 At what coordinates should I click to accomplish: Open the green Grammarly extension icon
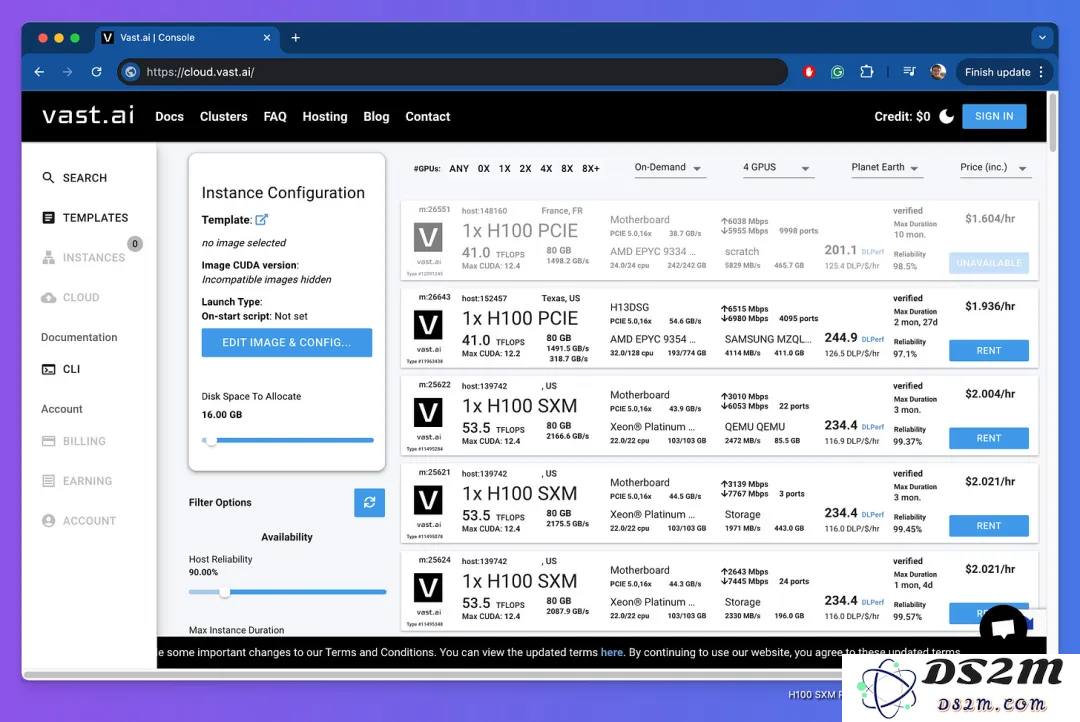click(x=838, y=72)
